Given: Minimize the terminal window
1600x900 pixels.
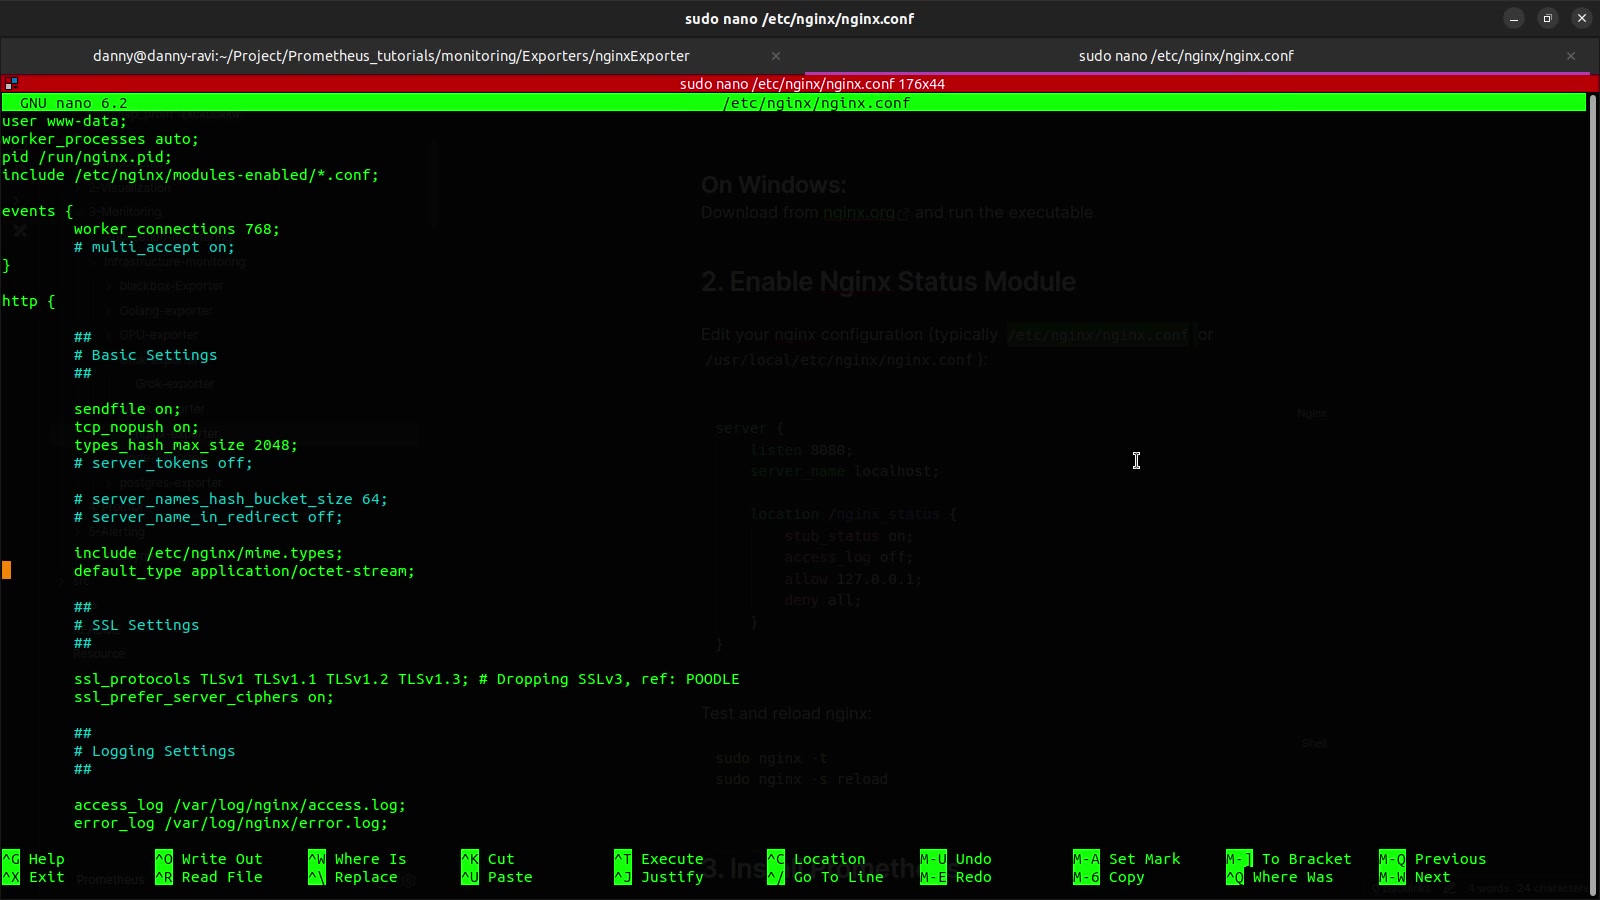Looking at the screenshot, I should pyautogui.click(x=1514, y=18).
